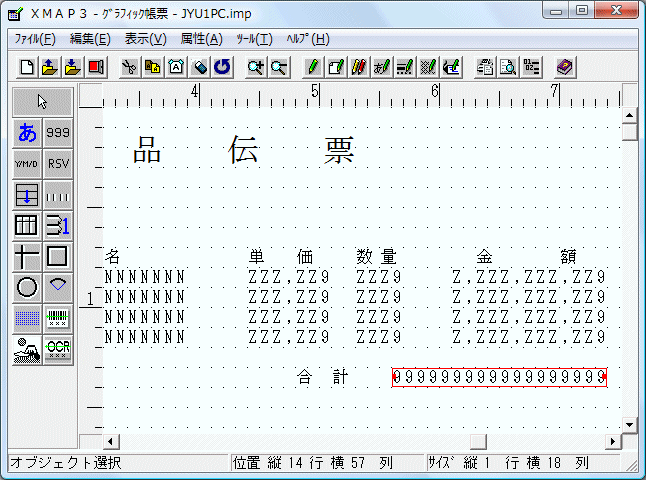The width and height of the screenshot is (646, 480).
Task: Click the multi-colored pens icon
Action: point(359,67)
